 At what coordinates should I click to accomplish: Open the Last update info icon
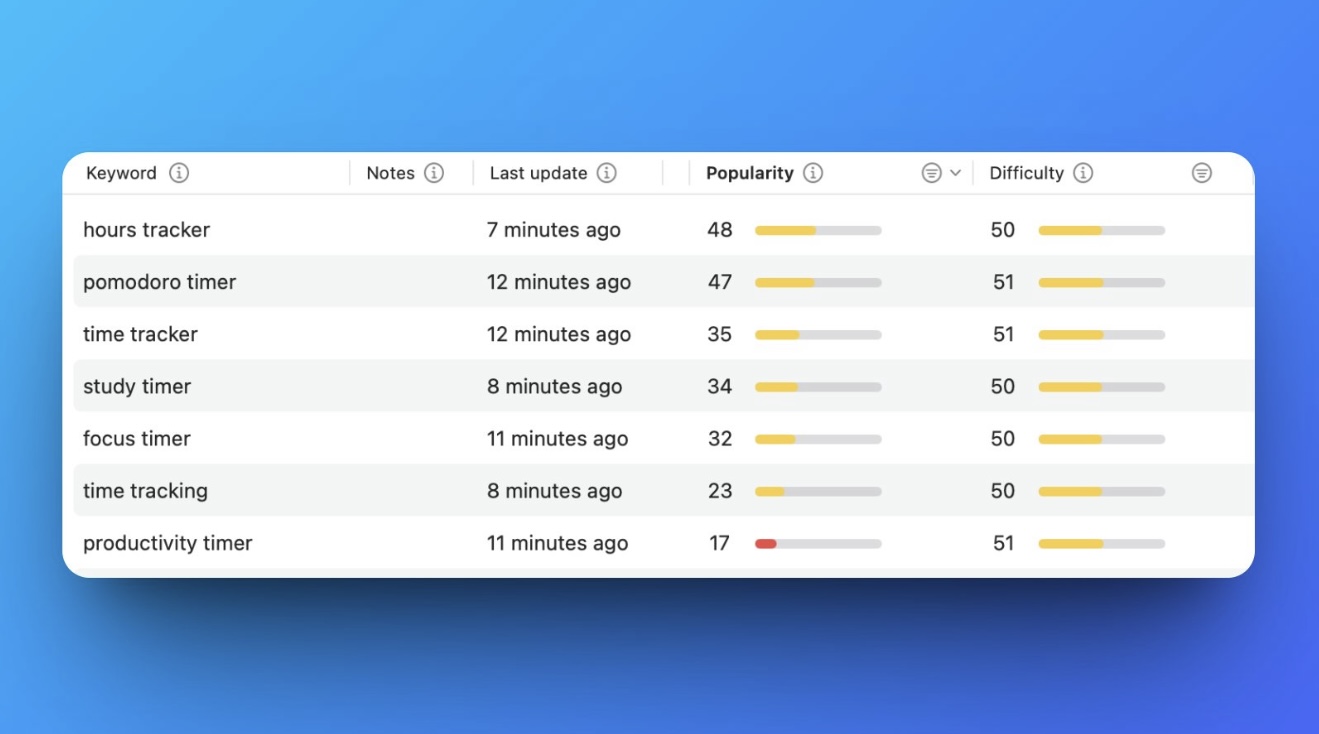607,173
